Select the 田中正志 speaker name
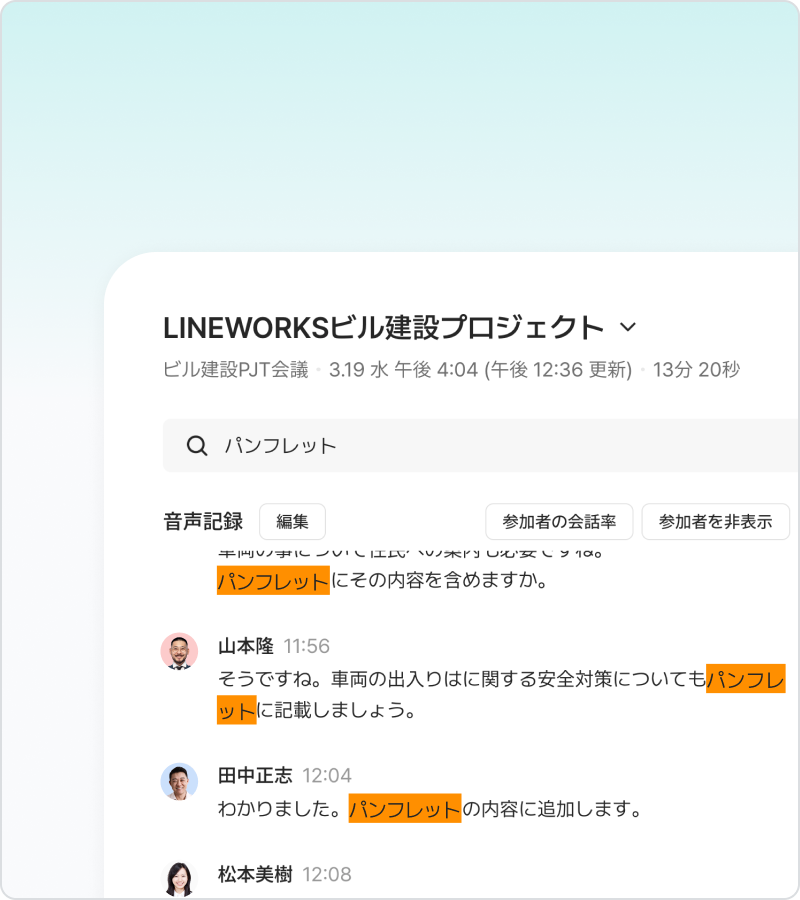800x900 pixels. click(255, 775)
